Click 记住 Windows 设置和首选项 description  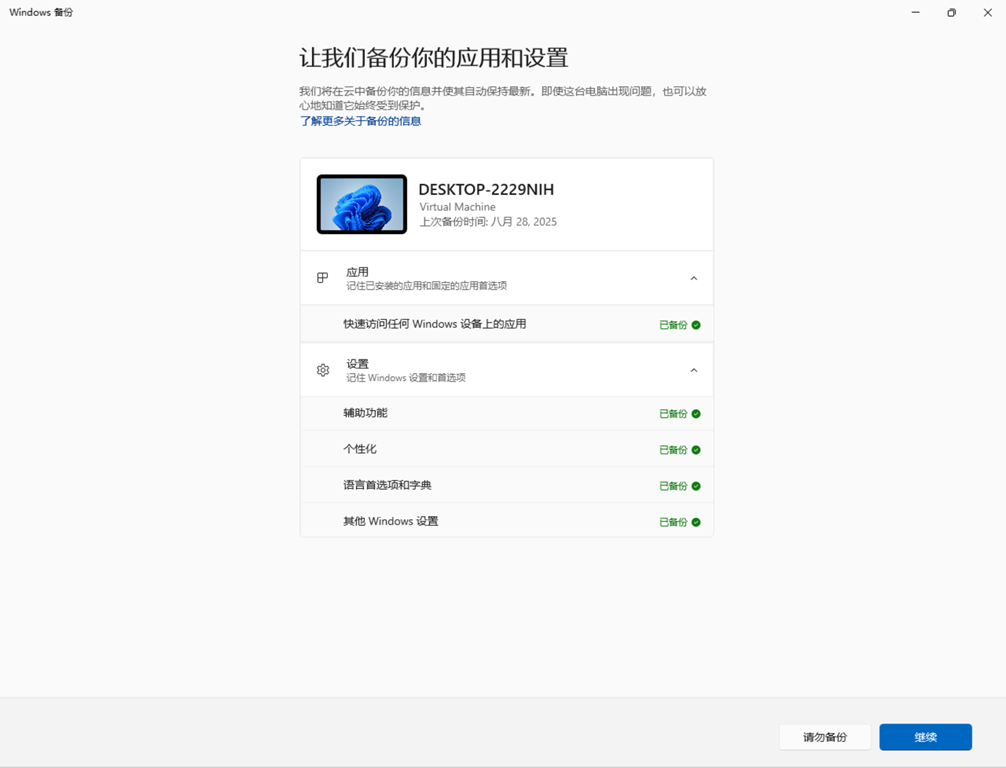tap(406, 378)
